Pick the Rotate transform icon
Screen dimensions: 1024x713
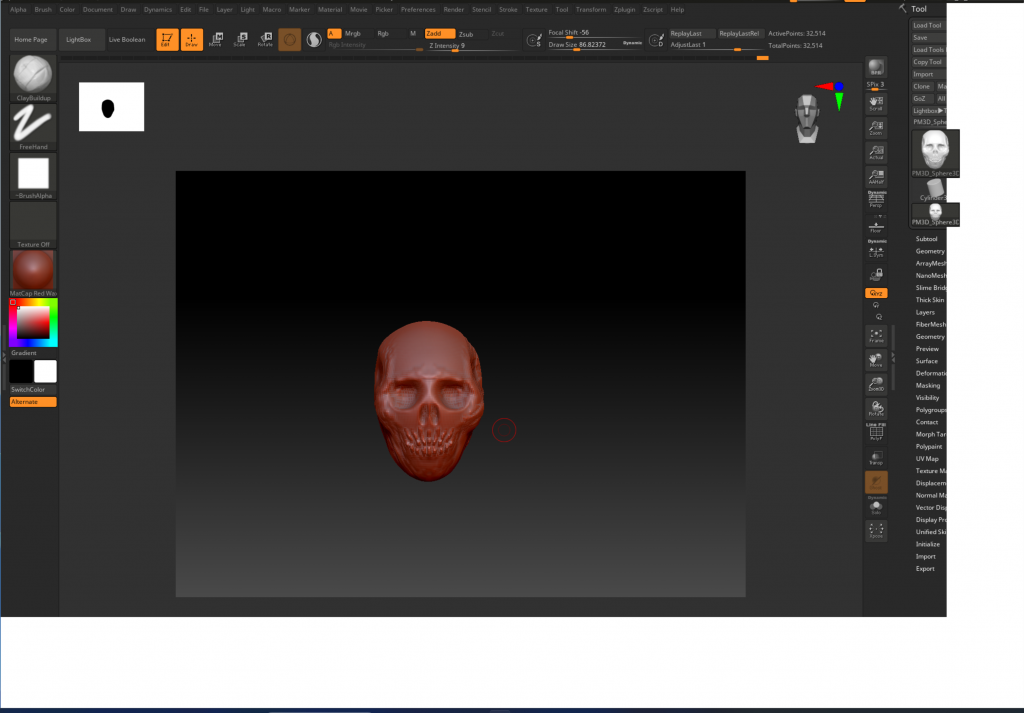(265, 40)
